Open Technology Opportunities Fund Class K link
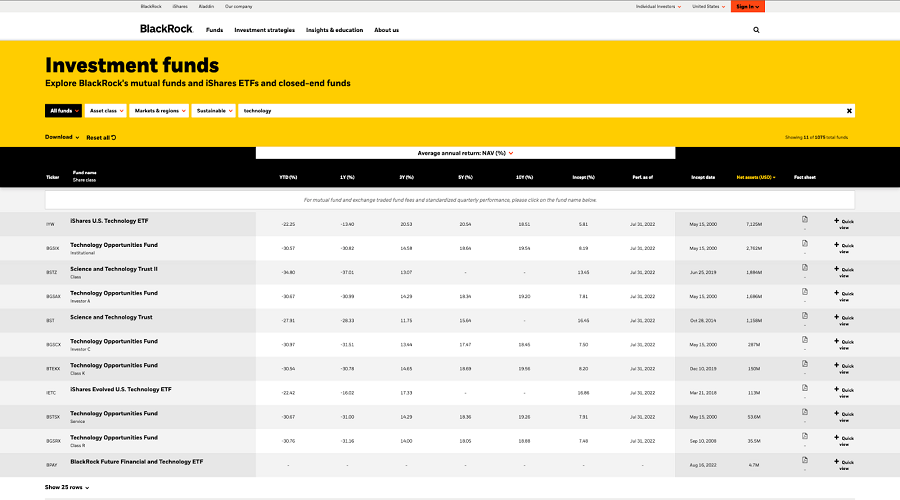Viewport: 900px width, 500px height. coord(114,365)
